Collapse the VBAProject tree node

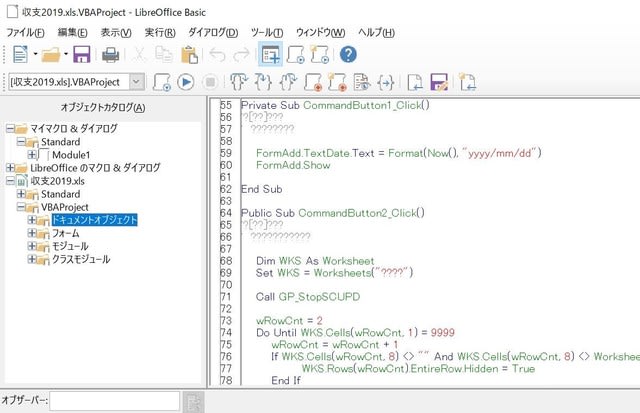point(21,207)
